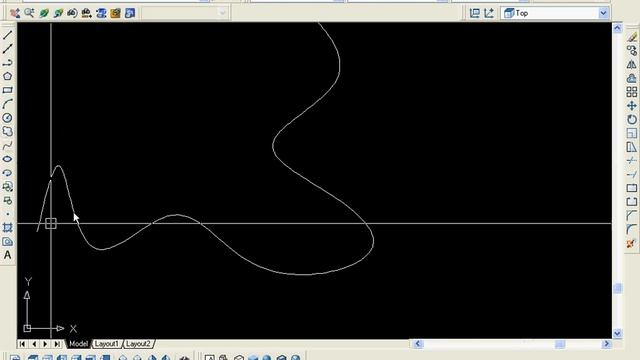Image resolution: width=640 pixels, height=360 pixels.
Task: Click the horizontal scrollbar thumb
Action: click(560, 344)
